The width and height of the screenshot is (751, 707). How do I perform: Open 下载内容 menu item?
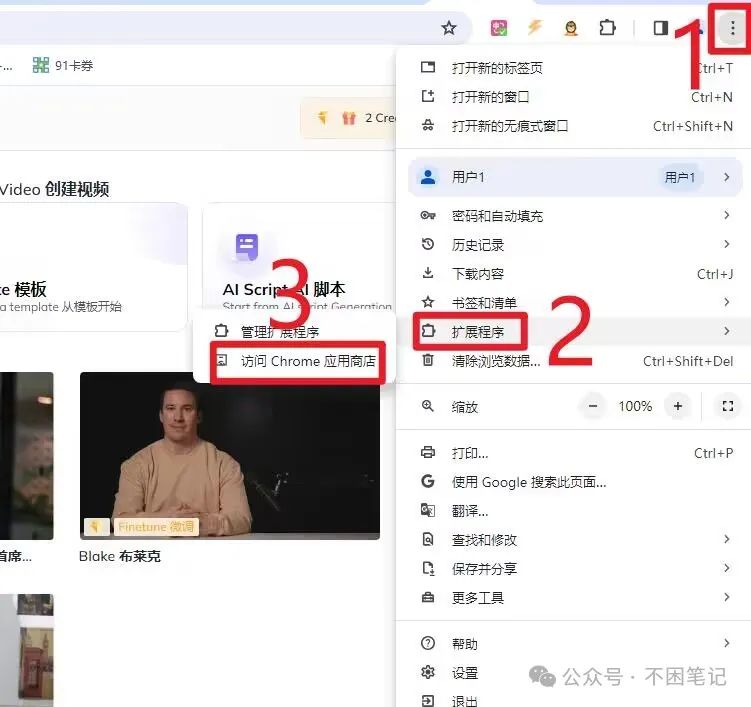(x=574, y=274)
